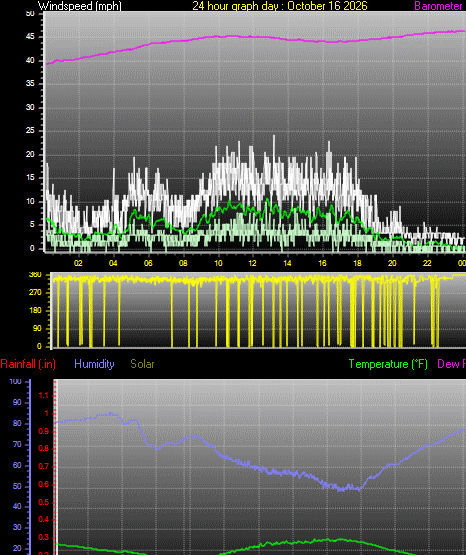This screenshot has height=555, width=466.
Task: Select the 0.8 tick on red rainfall axis
Action: [44, 448]
